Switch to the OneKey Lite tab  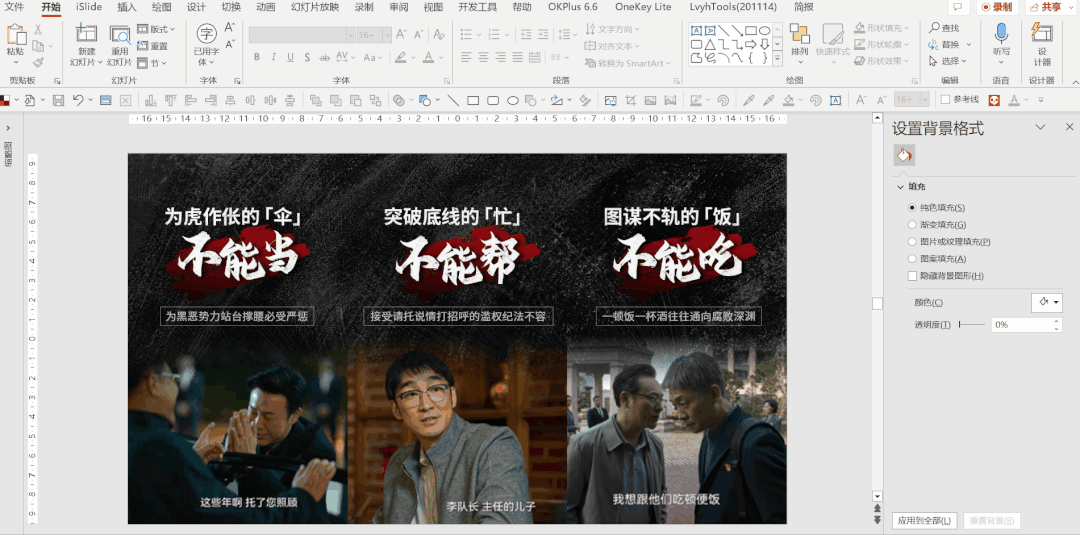(643, 8)
